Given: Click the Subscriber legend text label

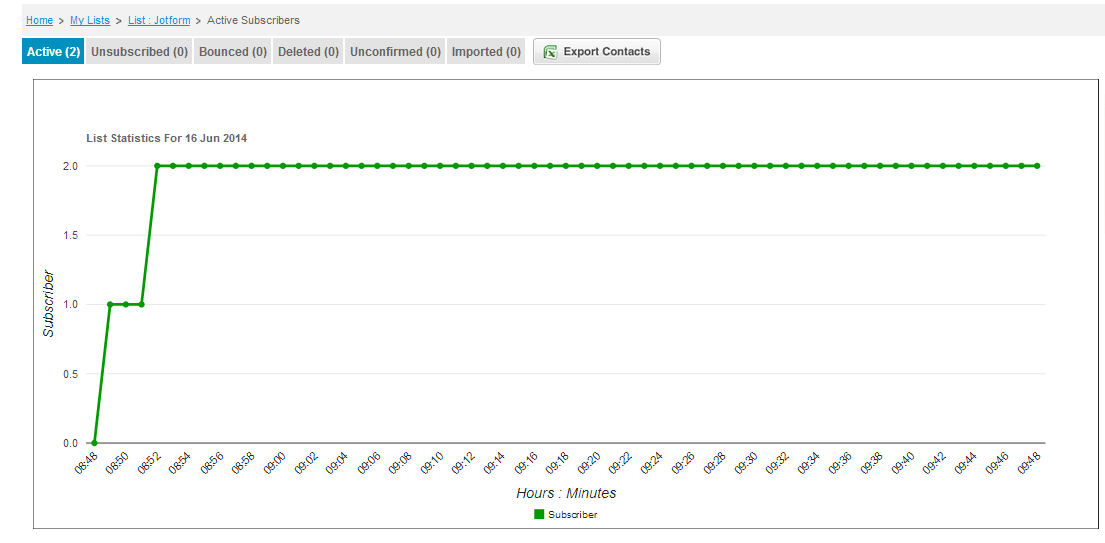Looking at the screenshot, I should (572, 515).
